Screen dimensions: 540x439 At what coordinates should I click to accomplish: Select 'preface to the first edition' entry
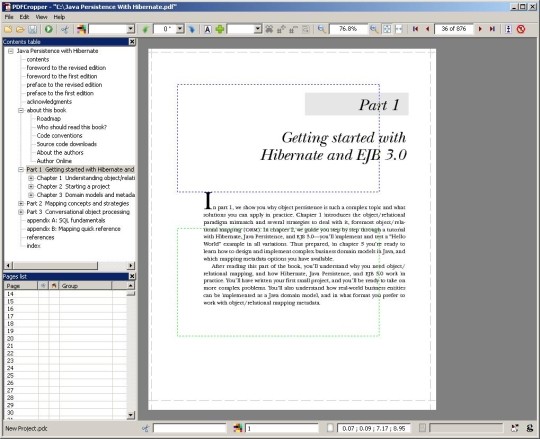click(60, 93)
